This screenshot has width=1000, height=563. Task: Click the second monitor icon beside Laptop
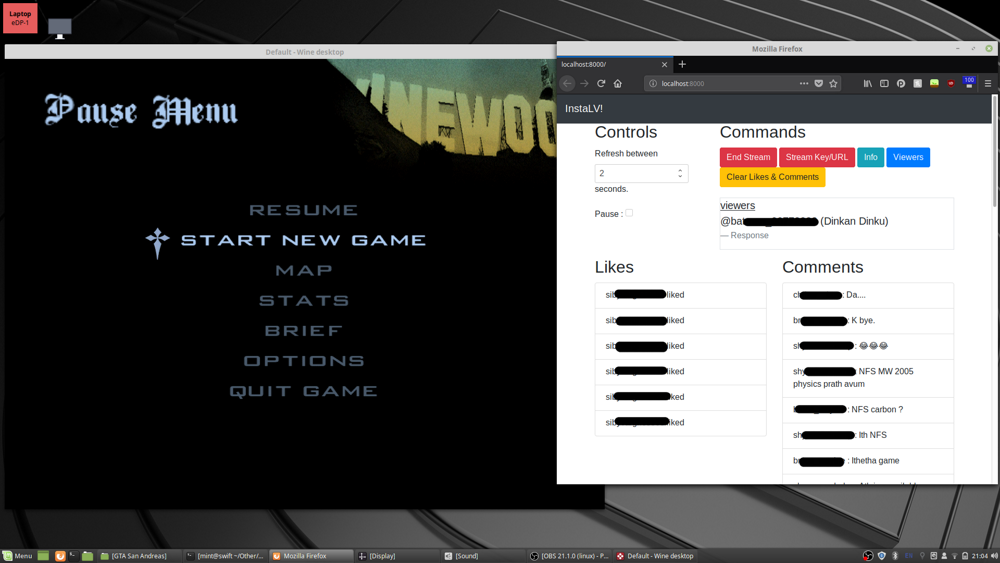click(60, 28)
